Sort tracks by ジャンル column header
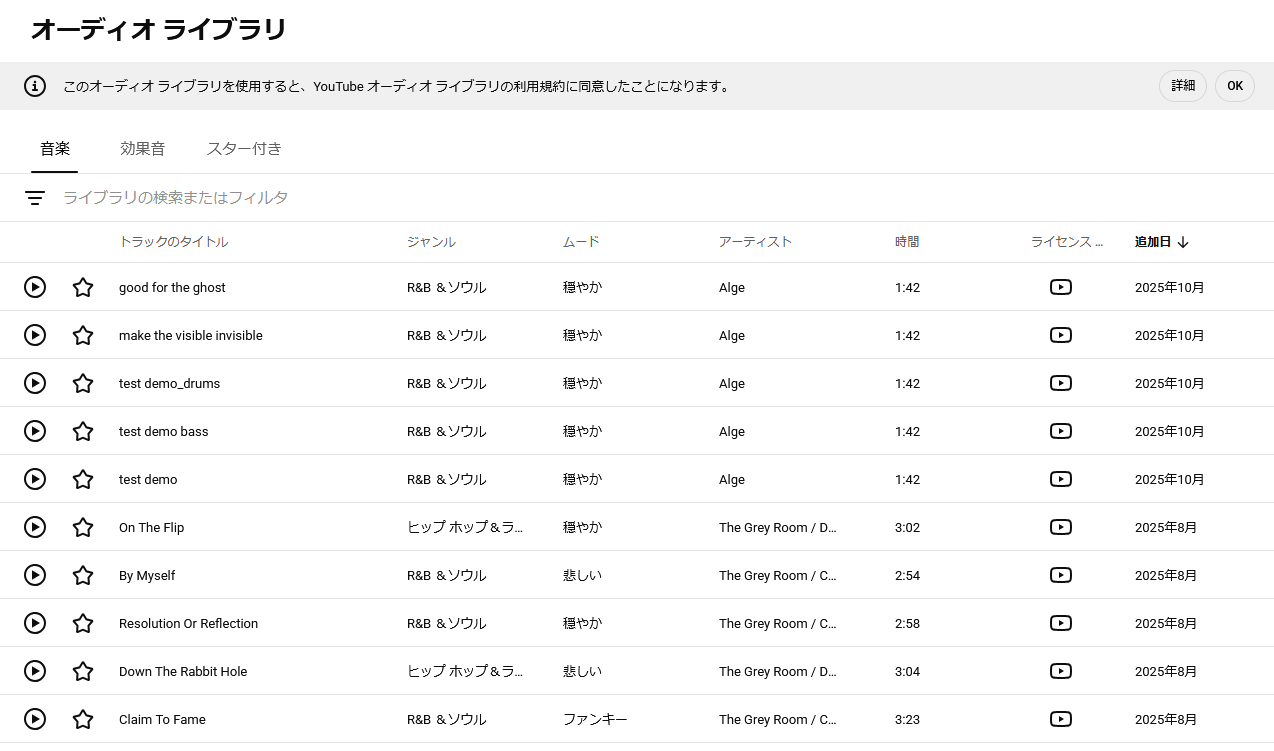The width and height of the screenshot is (1274, 751). [431, 242]
